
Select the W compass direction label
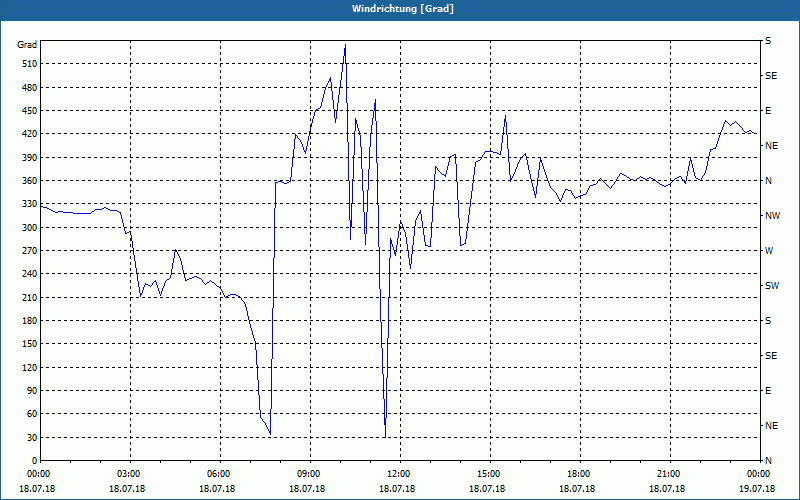769,251
